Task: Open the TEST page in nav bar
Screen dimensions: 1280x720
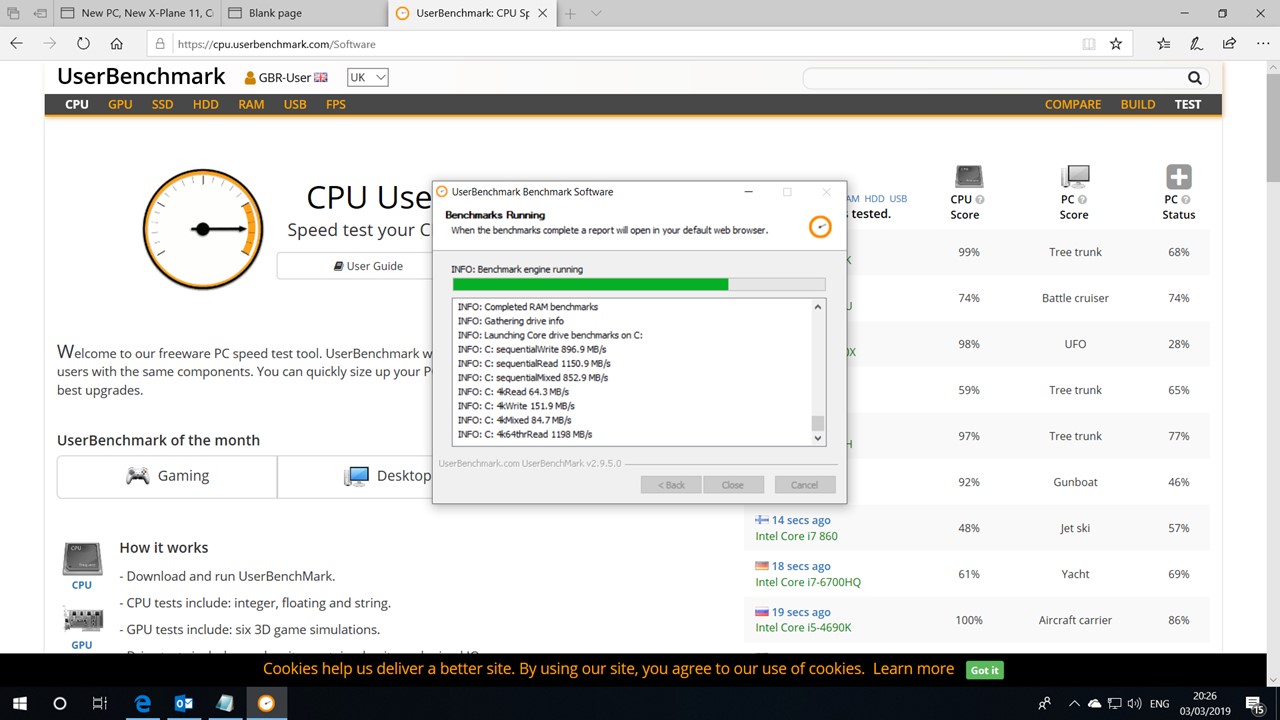Action: point(1188,104)
